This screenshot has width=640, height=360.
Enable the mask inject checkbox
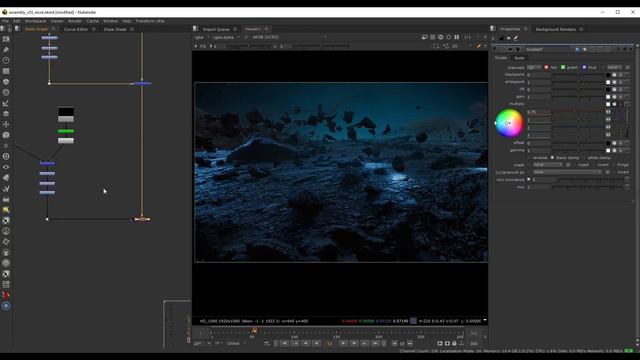[x=575, y=165]
